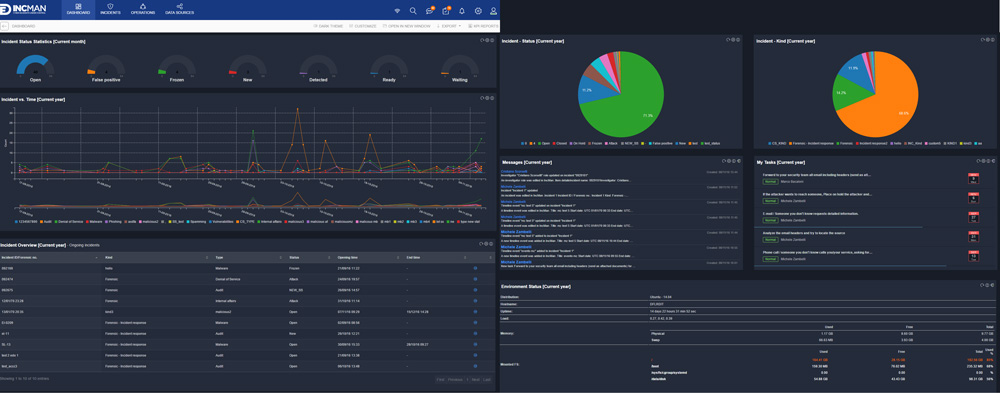Click the Waiting gauge
This screenshot has width=1000, height=393.
click(x=460, y=68)
